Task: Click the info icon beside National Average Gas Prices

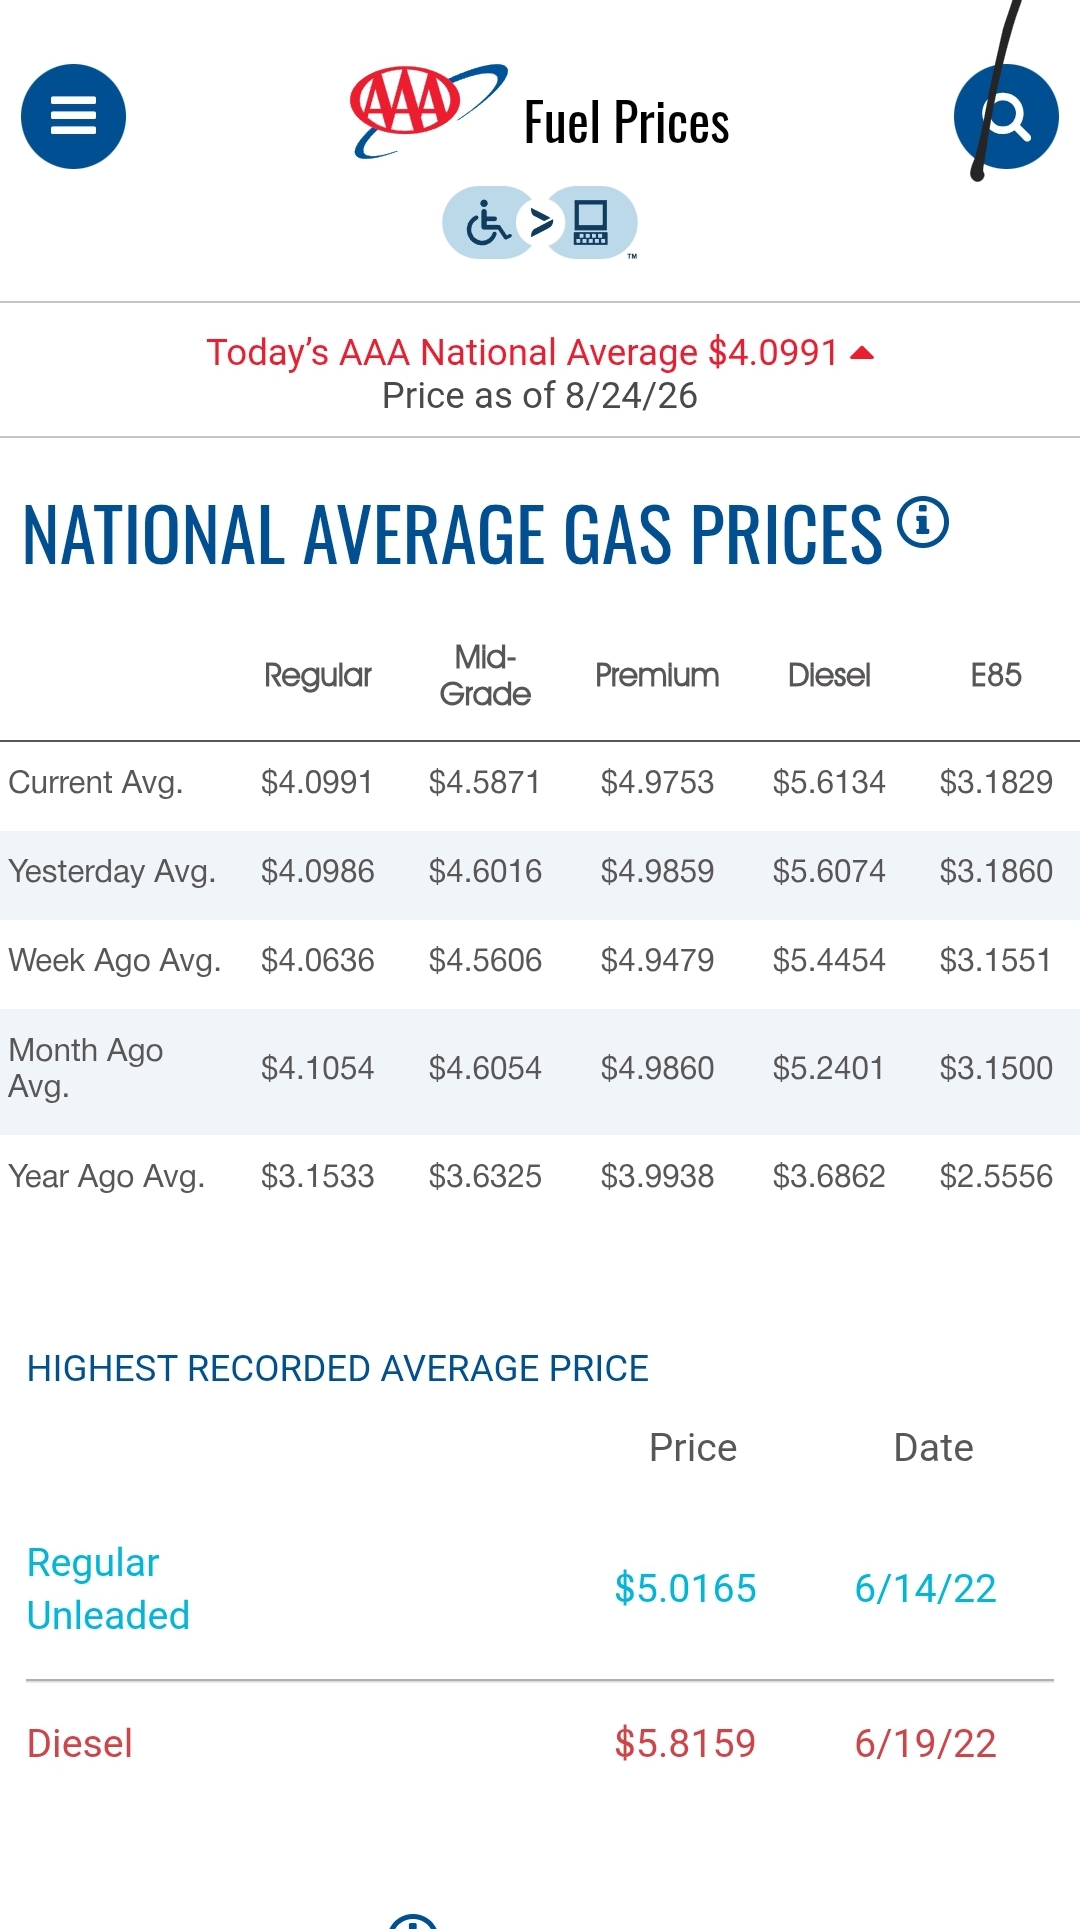Action: tap(922, 522)
